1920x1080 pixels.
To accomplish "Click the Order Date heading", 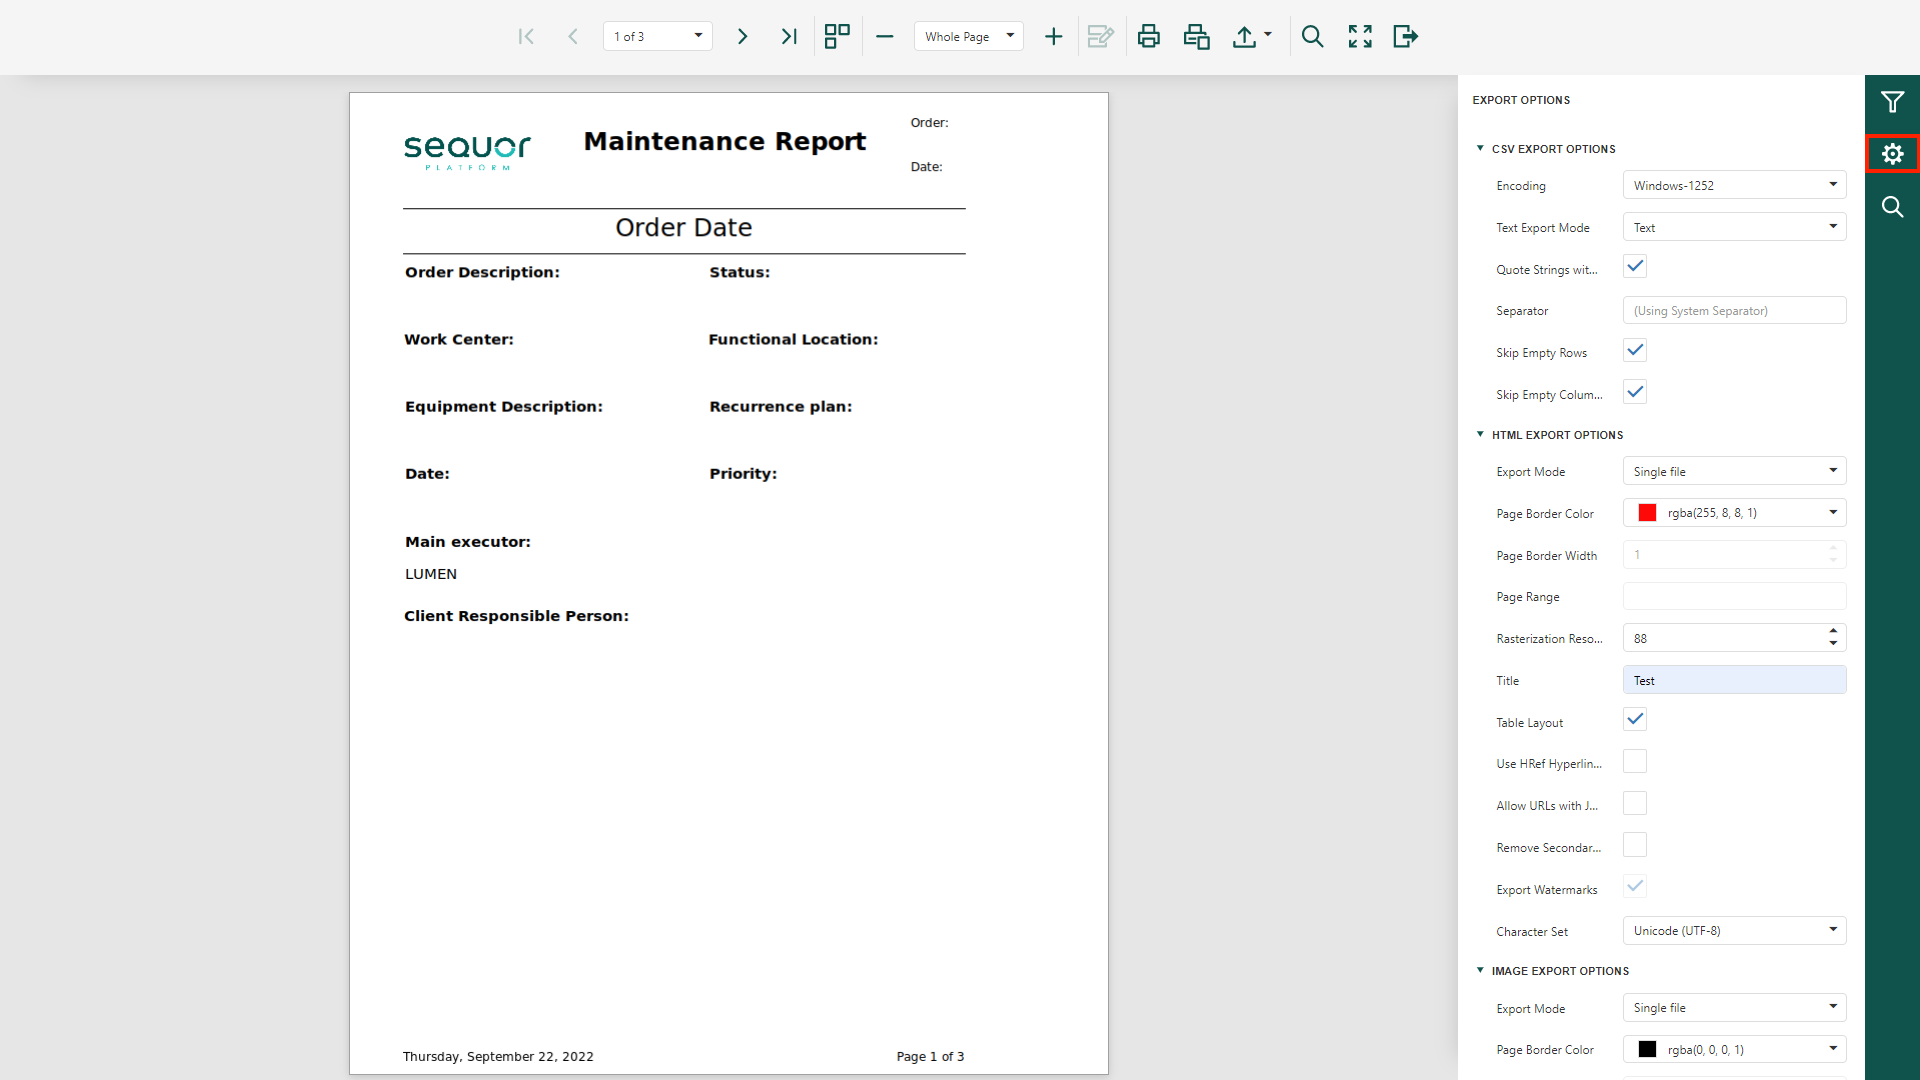I will pyautogui.click(x=684, y=228).
